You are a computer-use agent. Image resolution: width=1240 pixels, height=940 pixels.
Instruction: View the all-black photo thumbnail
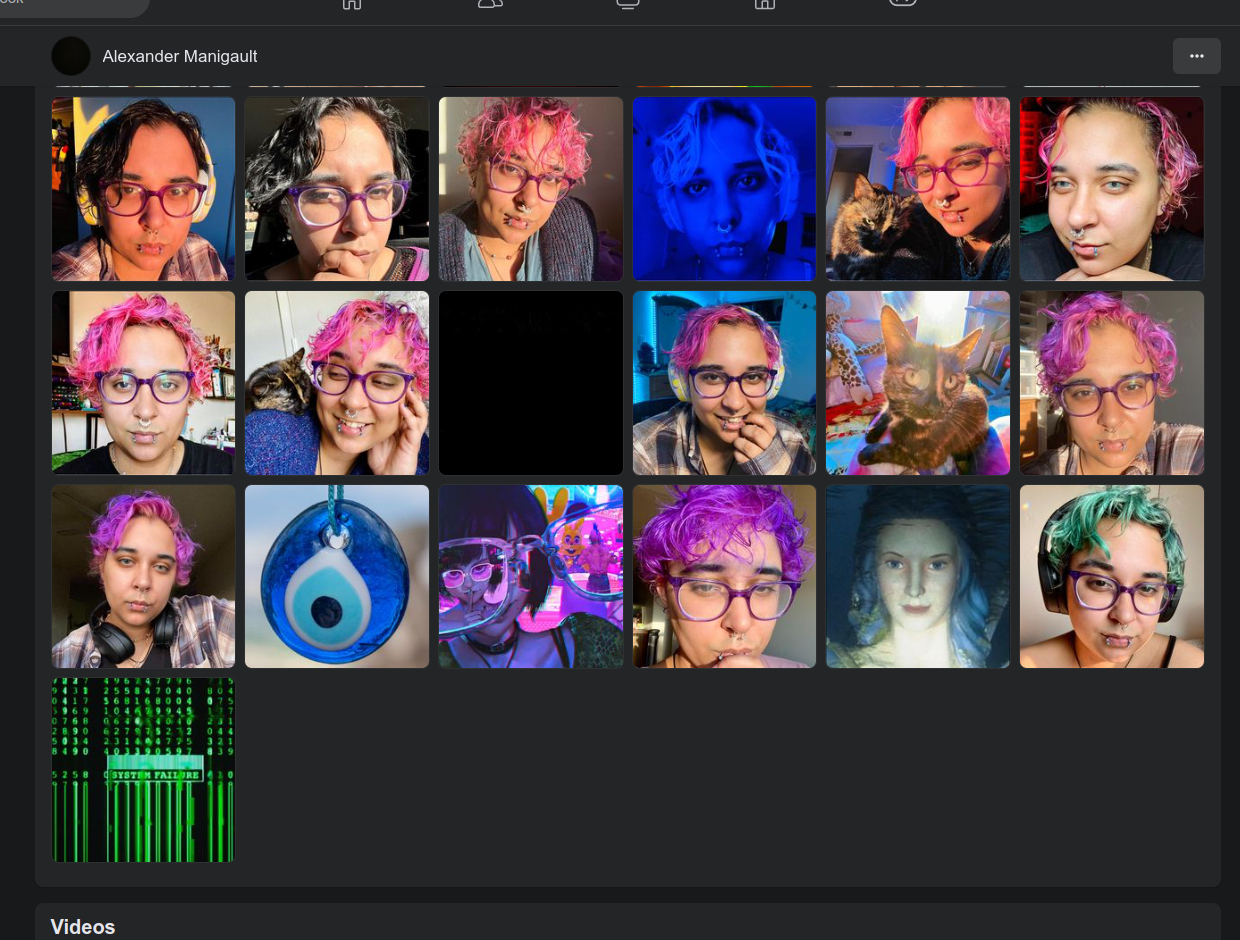531,383
